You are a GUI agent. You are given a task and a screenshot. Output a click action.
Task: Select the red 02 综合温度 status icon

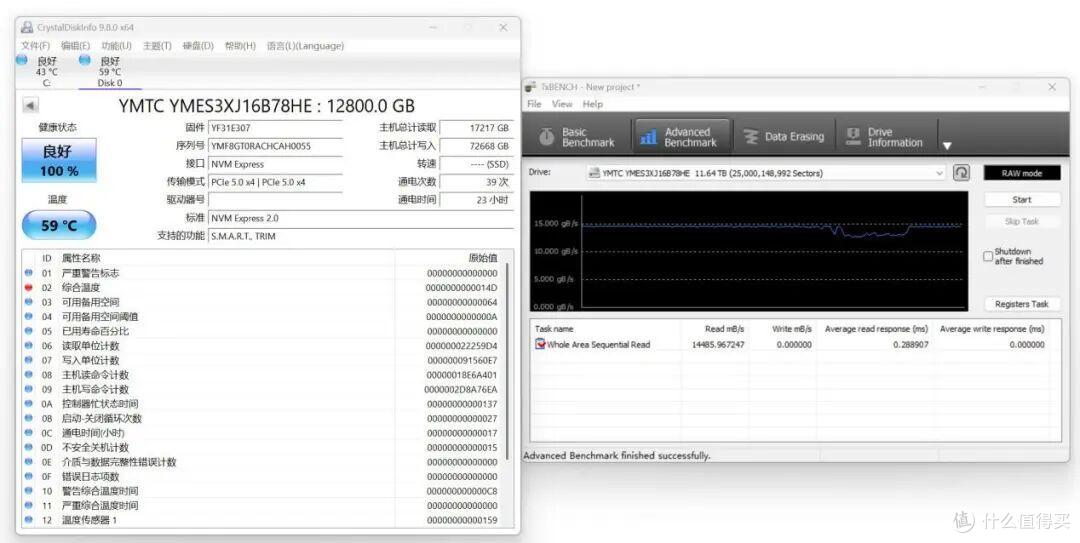pyautogui.click(x=28, y=287)
